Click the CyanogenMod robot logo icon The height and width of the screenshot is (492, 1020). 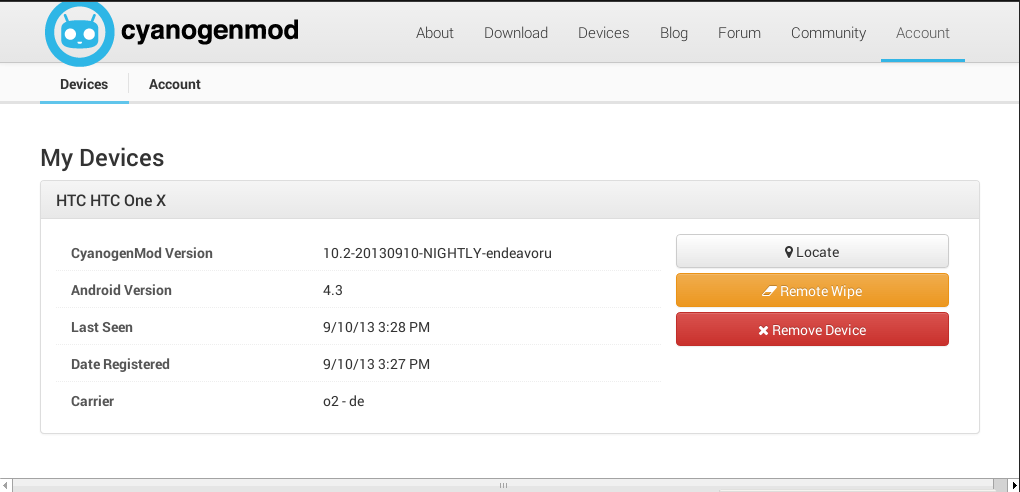click(80, 32)
